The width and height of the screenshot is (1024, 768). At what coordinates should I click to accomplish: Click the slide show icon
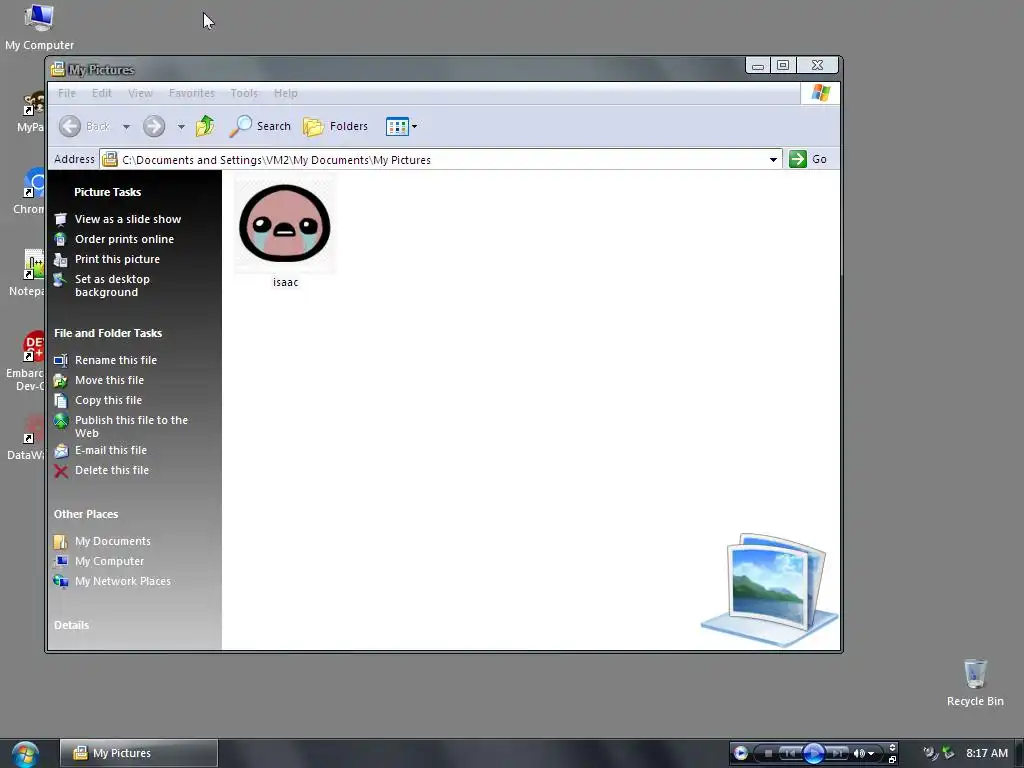coord(61,219)
